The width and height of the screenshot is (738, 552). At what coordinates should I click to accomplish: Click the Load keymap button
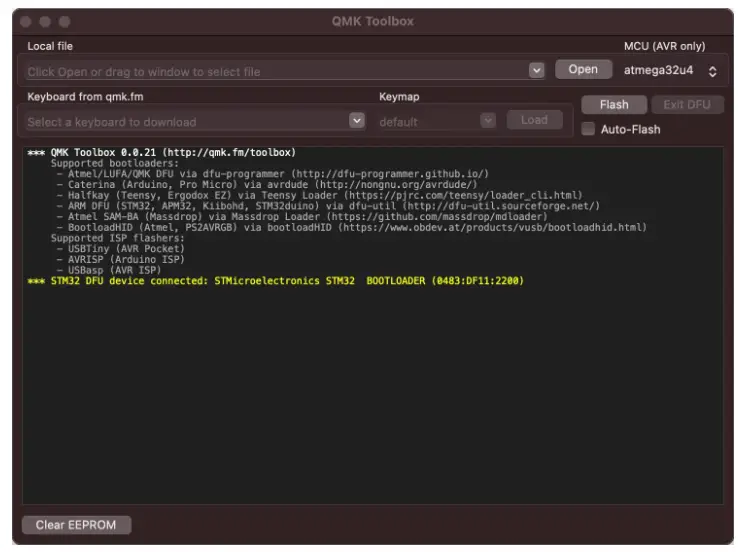534,120
